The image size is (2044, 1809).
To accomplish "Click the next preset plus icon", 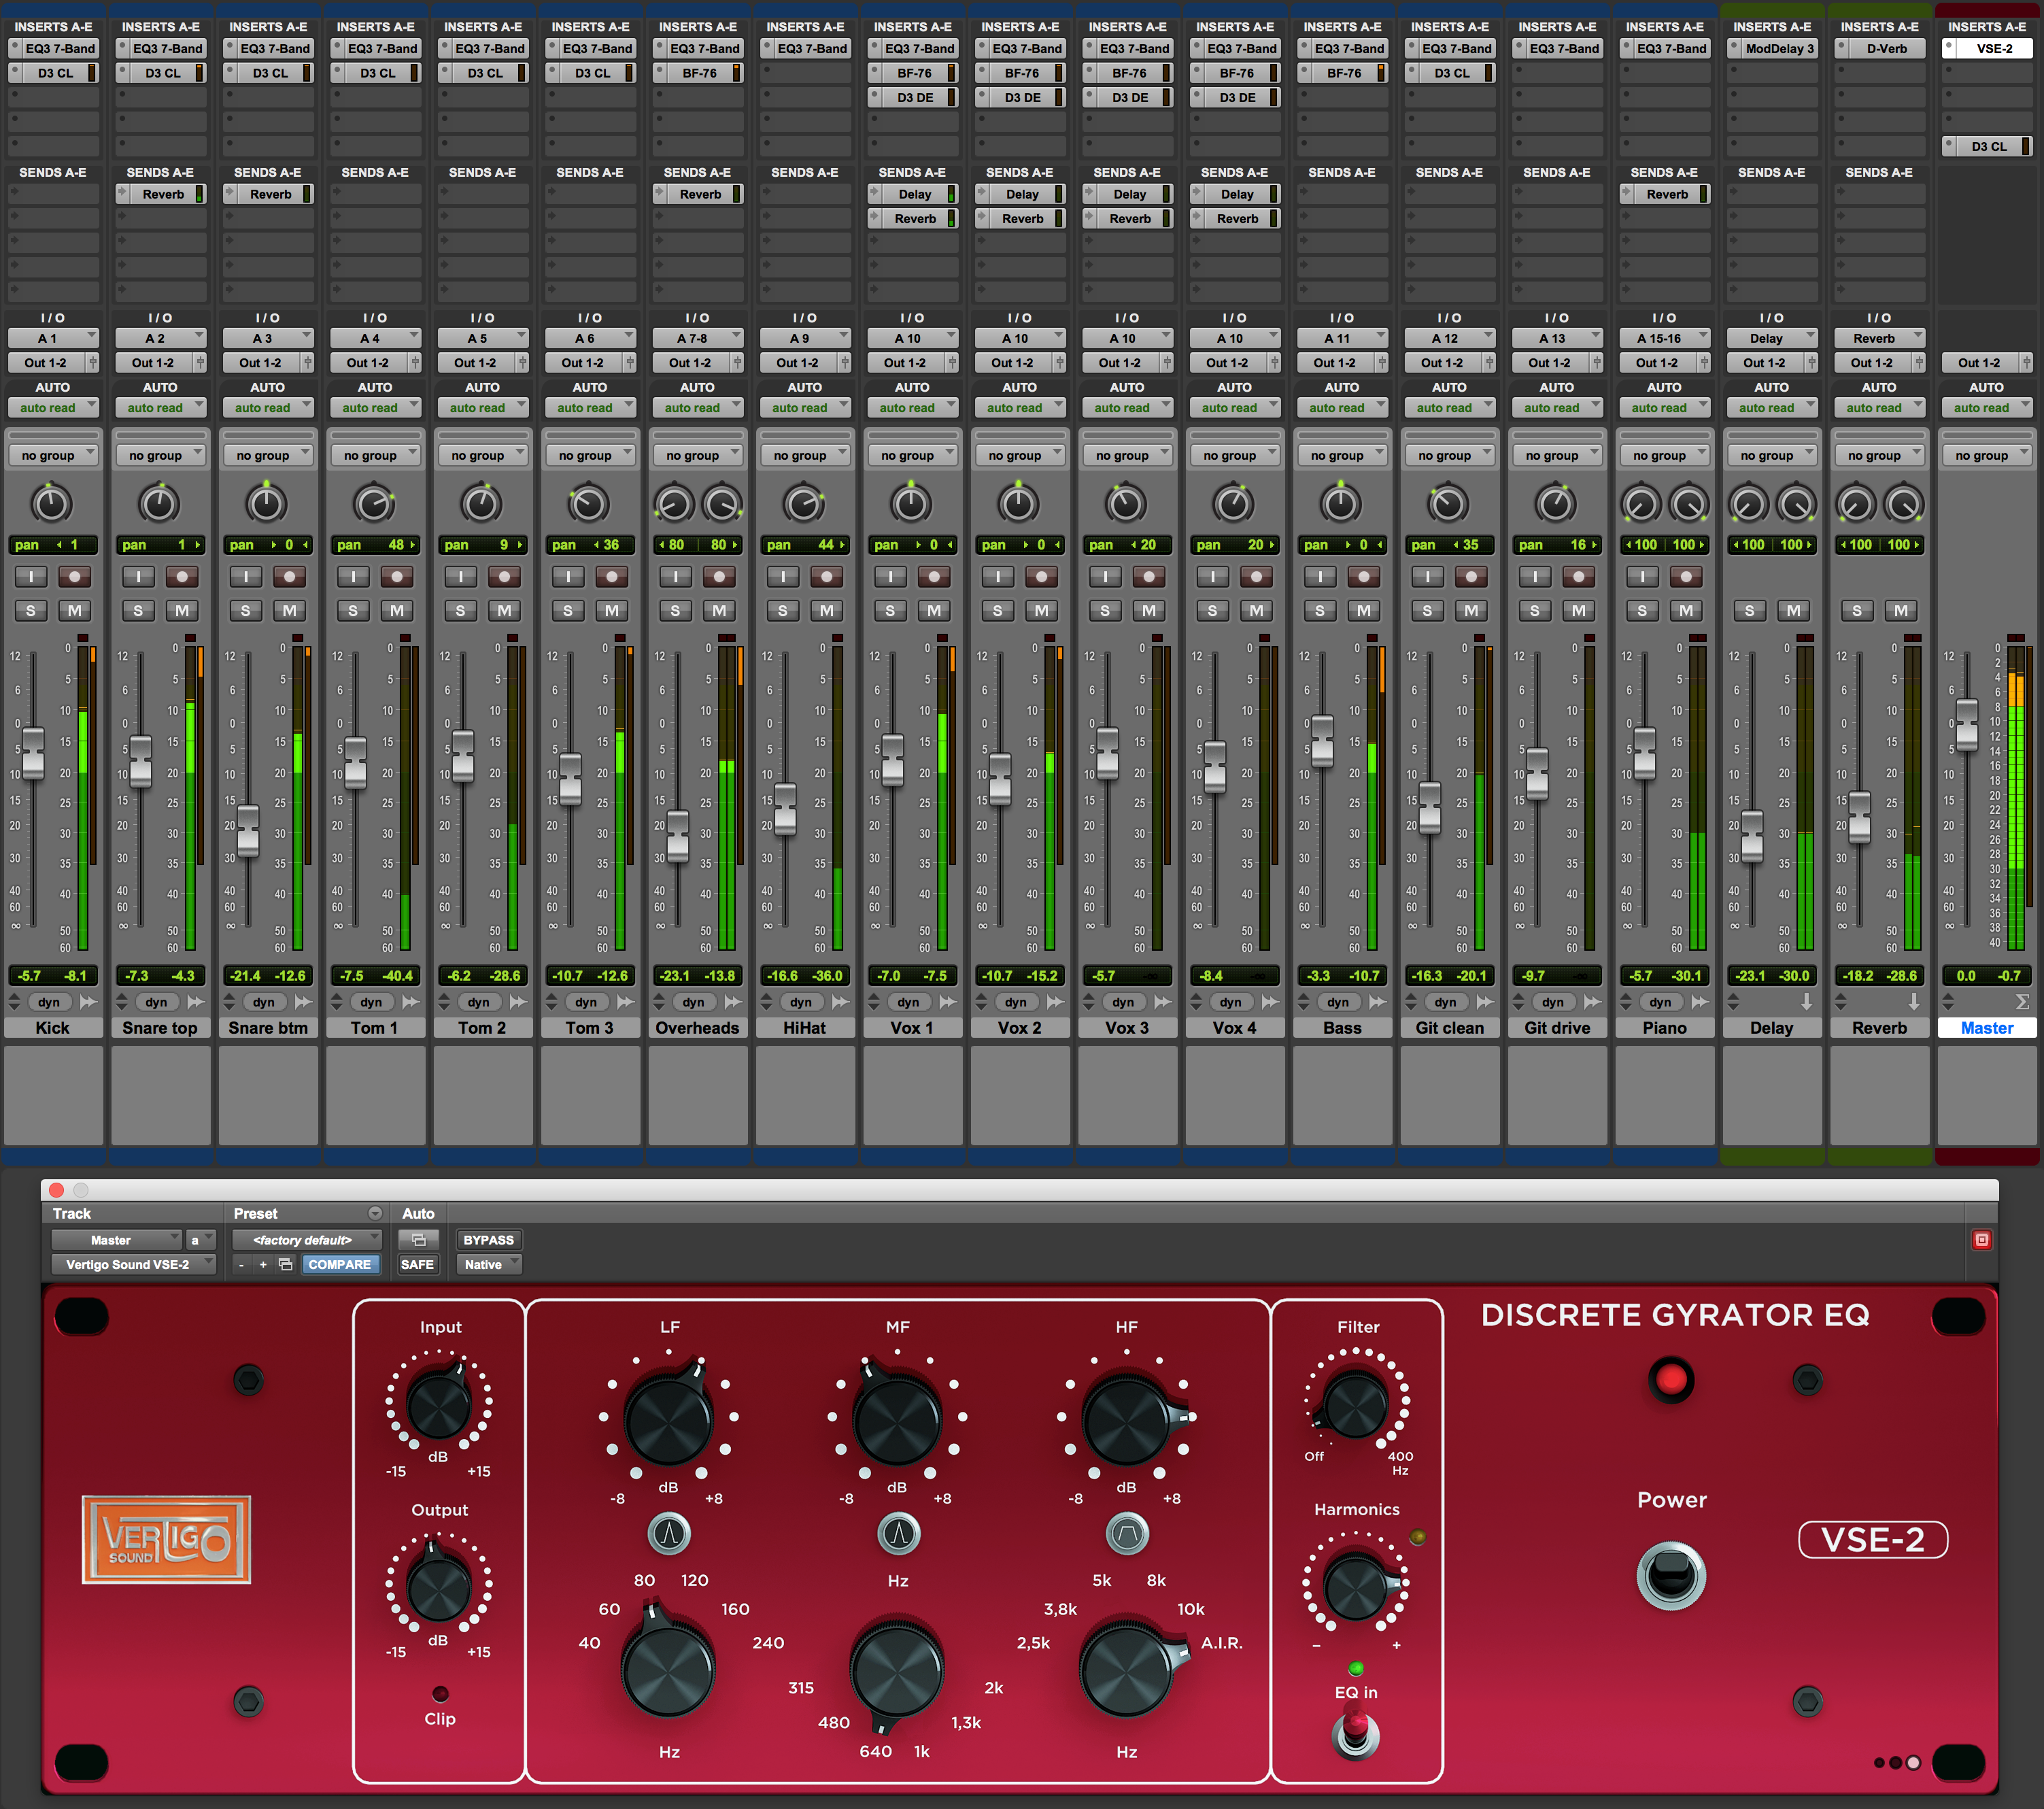I will coord(263,1265).
